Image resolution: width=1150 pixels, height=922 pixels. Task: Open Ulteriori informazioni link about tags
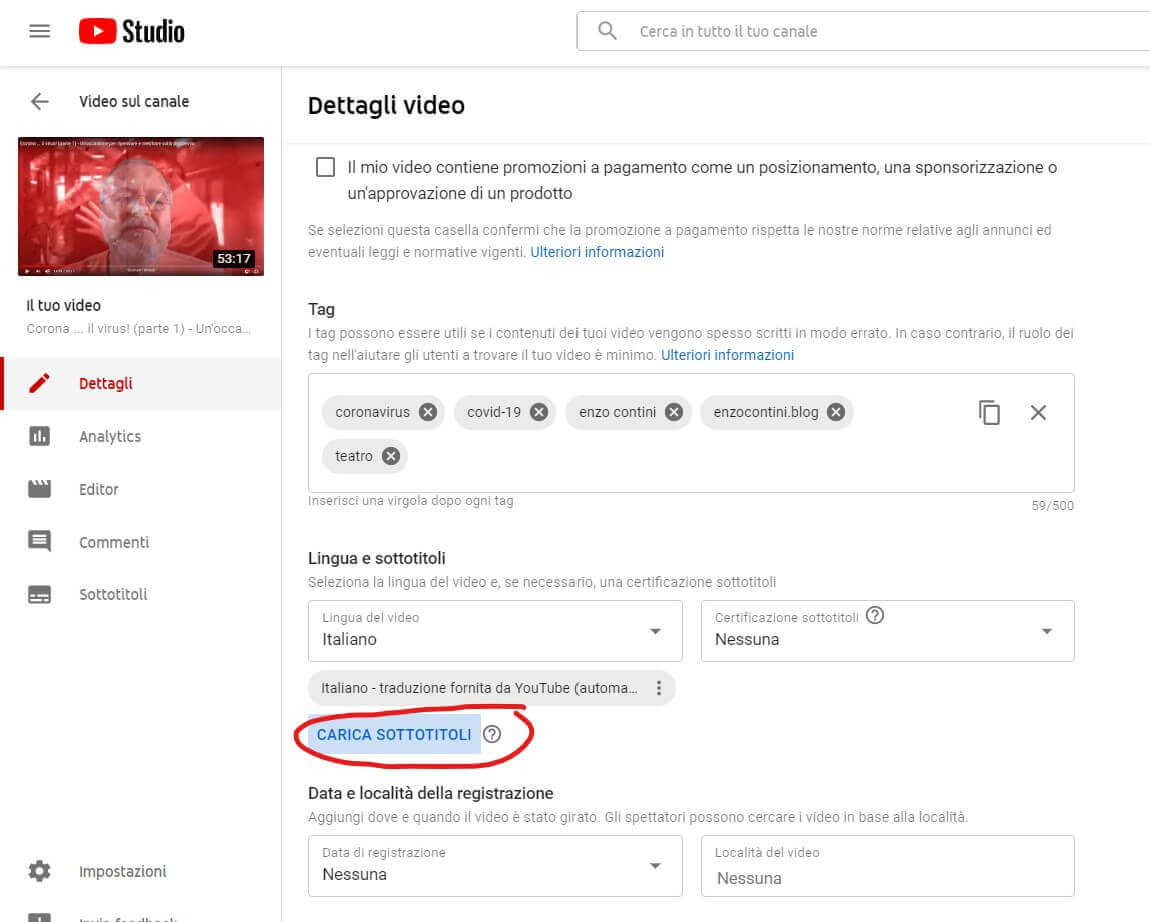click(x=727, y=355)
